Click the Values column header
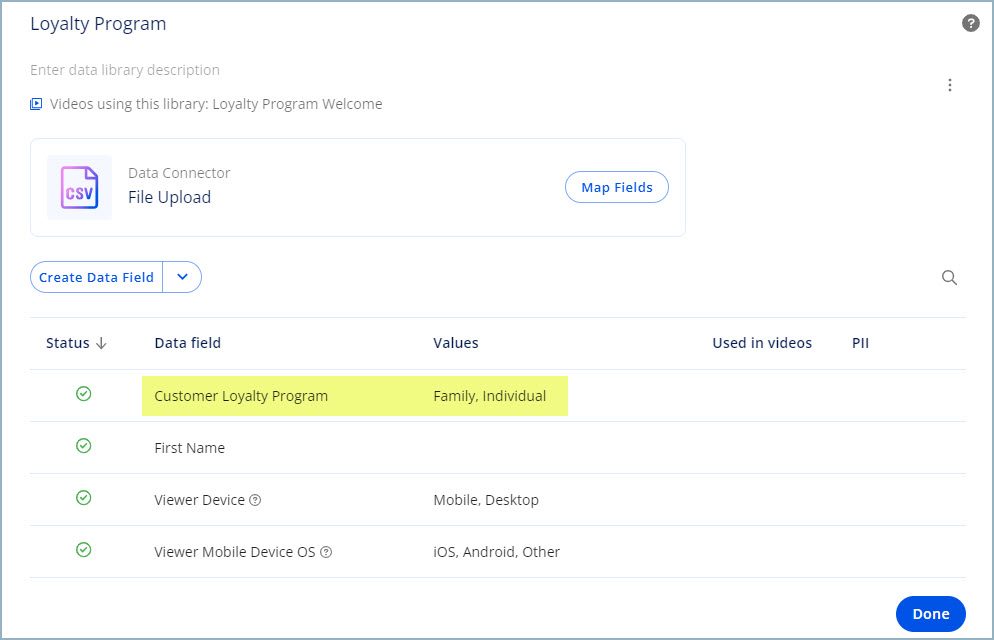The width and height of the screenshot is (994, 640). (x=456, y=343)
